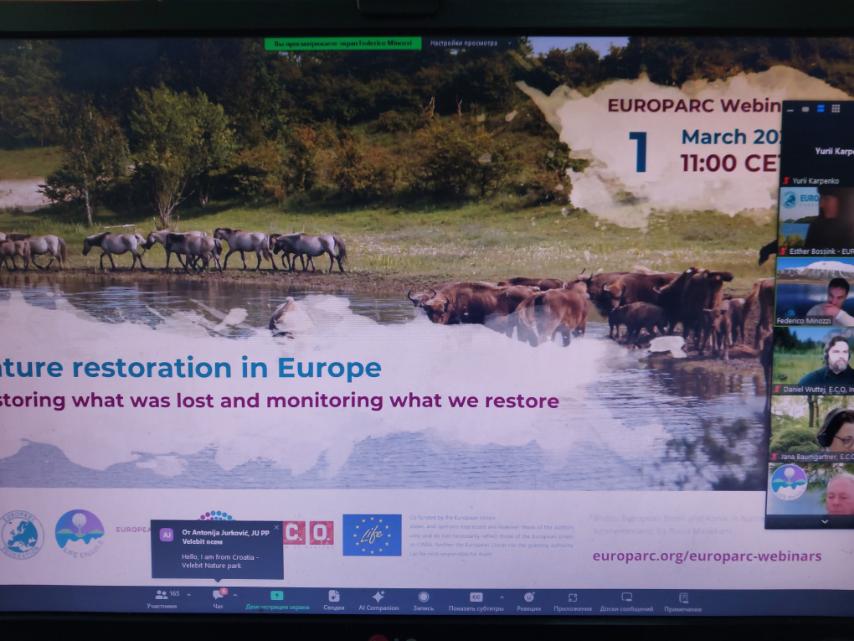Launch the AI Companion icon
This screenshot has height=641, width=854.
378,596
